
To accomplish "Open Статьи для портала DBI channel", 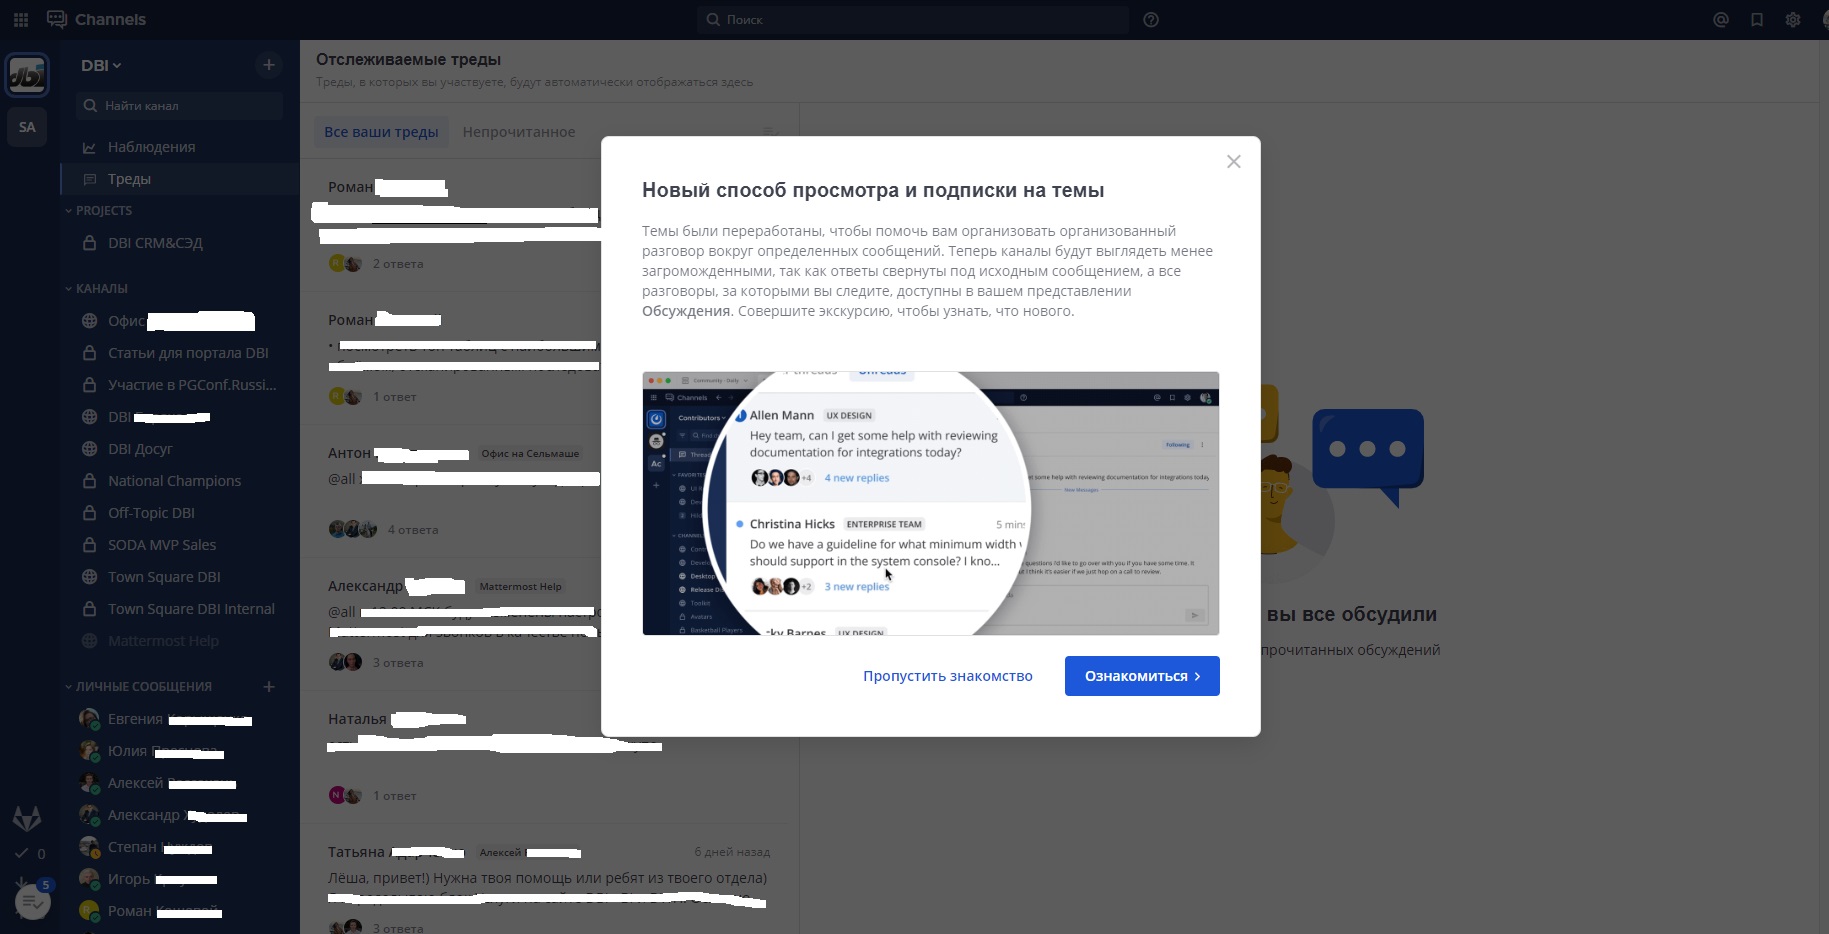I will pyautogui.click(x=180, y=353).
